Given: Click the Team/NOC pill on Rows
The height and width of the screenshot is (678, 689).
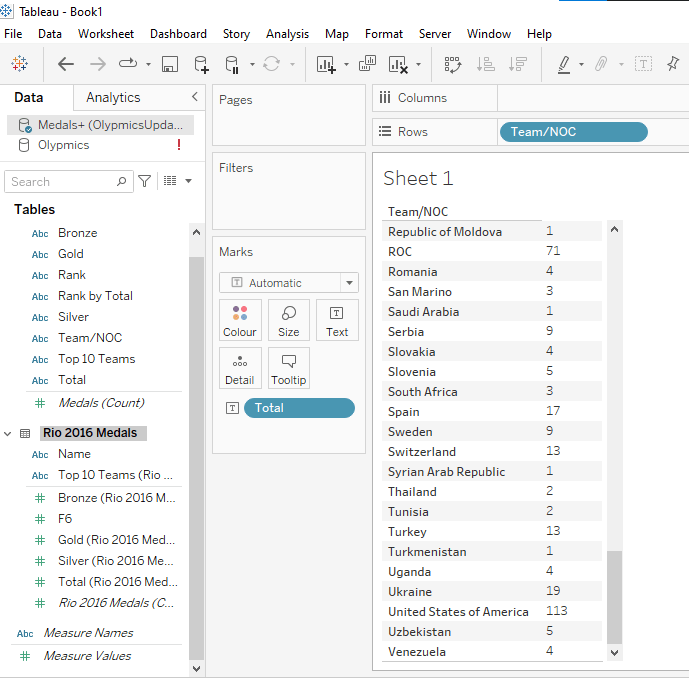Looking at the screenshot, I should click(573, 132).
